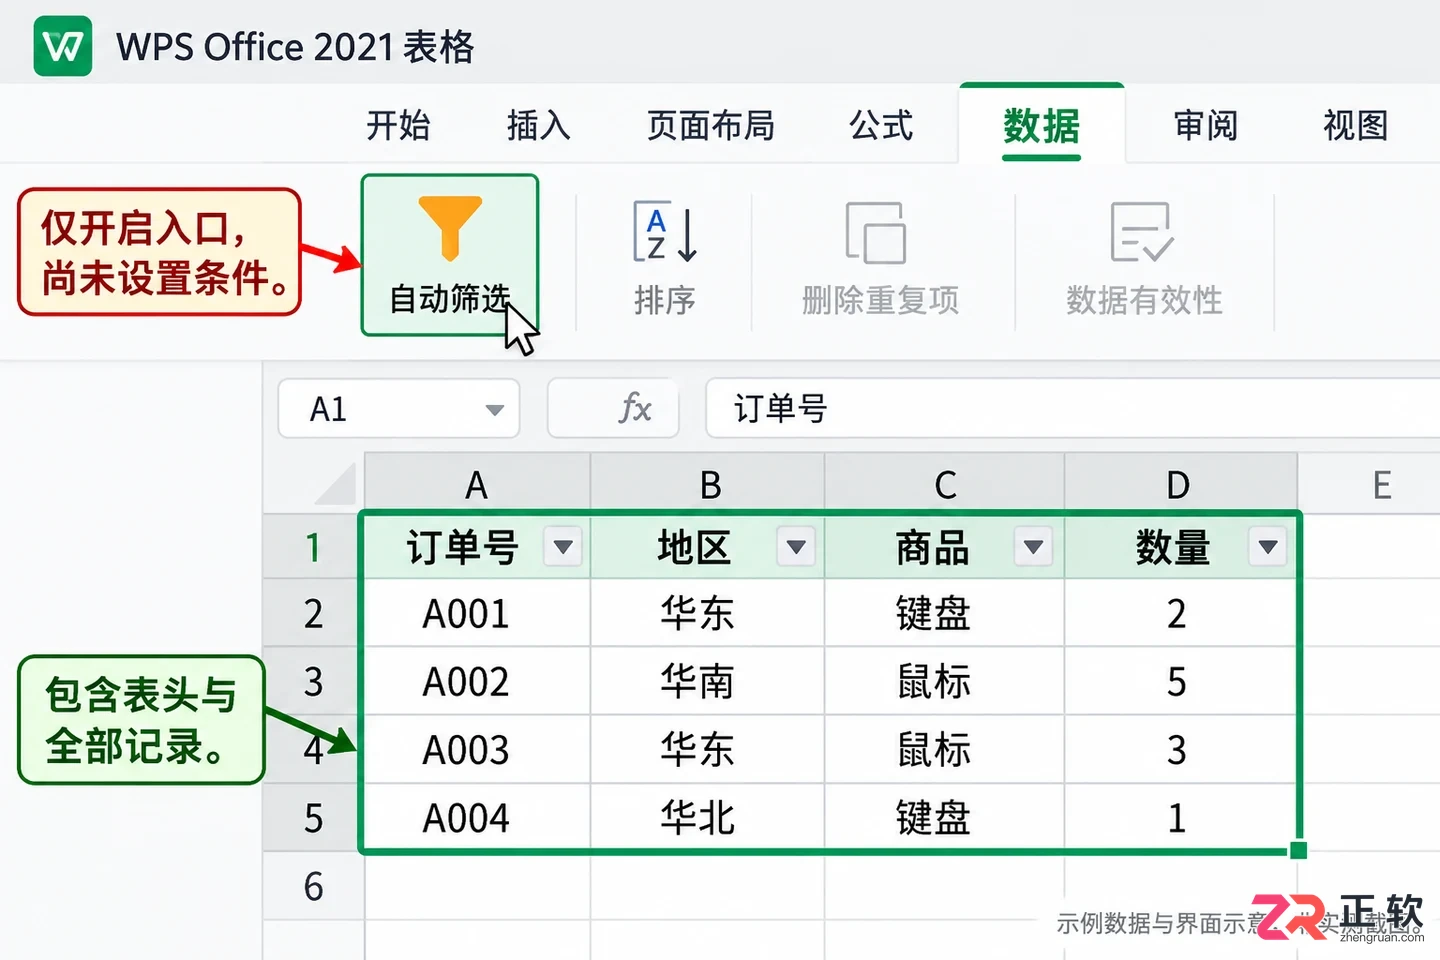Open the 排序 A-Z sort tool

(x=665, y=258)
